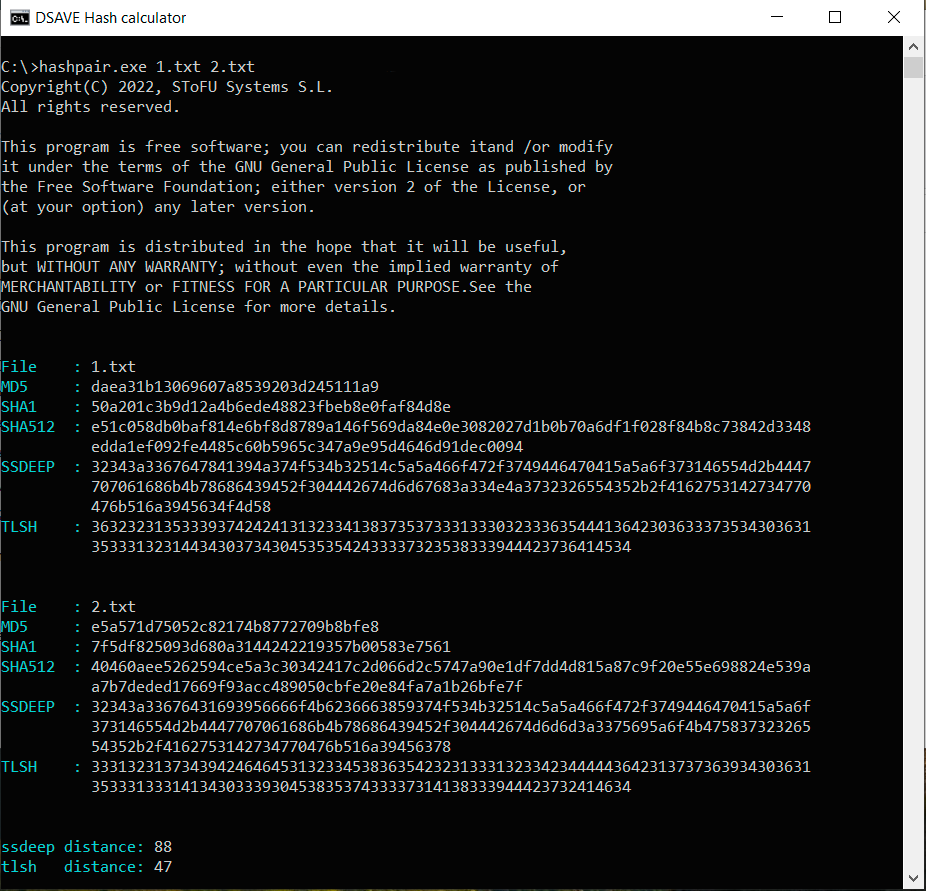Screen dimensions: 926x891
Task: Click the MD5 hash value of 2.txt
Action: [x=234, y=627]
